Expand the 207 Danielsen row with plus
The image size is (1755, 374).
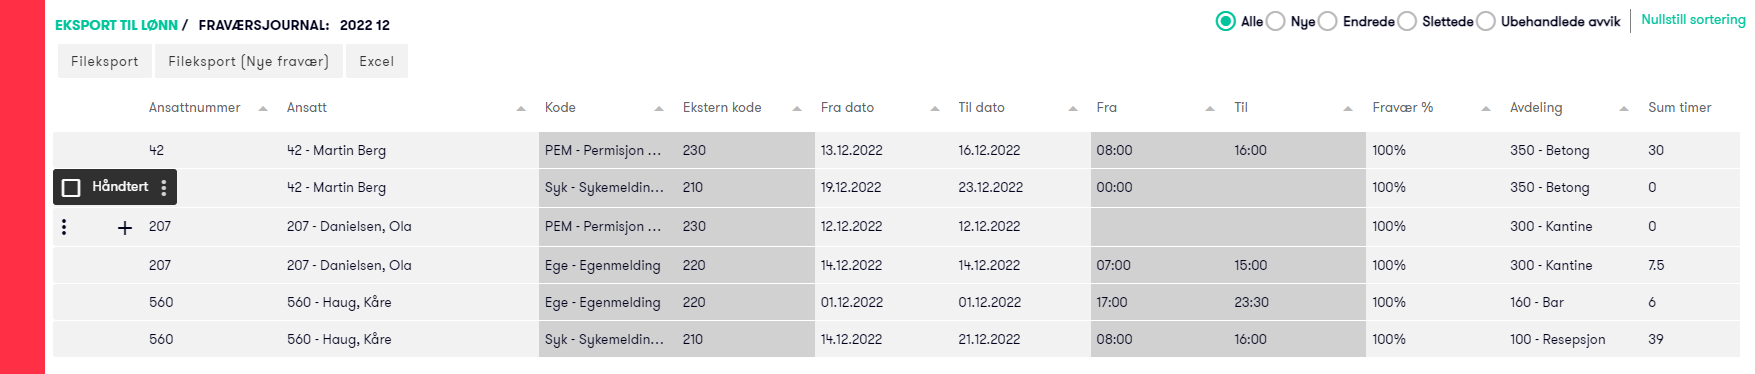125,228
